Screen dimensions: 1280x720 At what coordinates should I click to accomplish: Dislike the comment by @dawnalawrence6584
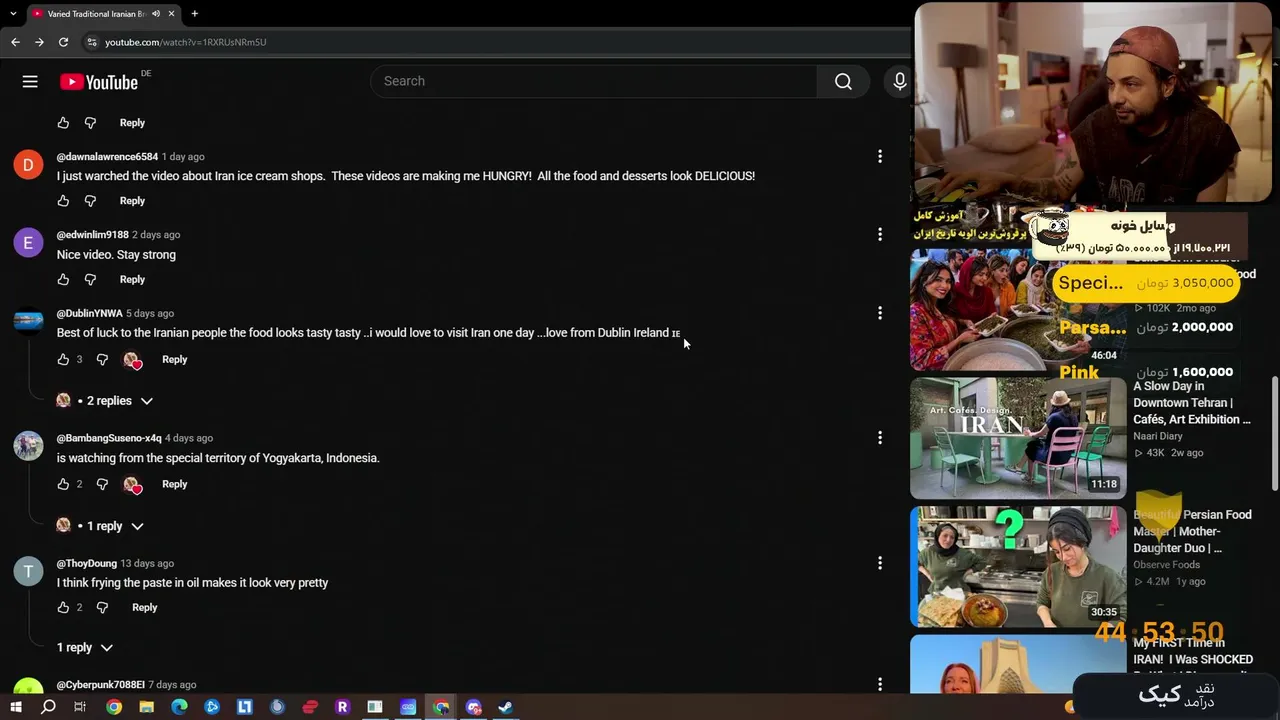coord(90,201)
